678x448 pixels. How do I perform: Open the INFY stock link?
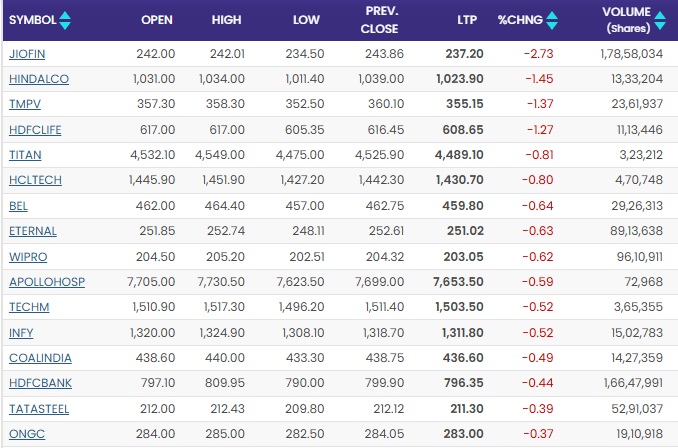(x=21, y=332)
